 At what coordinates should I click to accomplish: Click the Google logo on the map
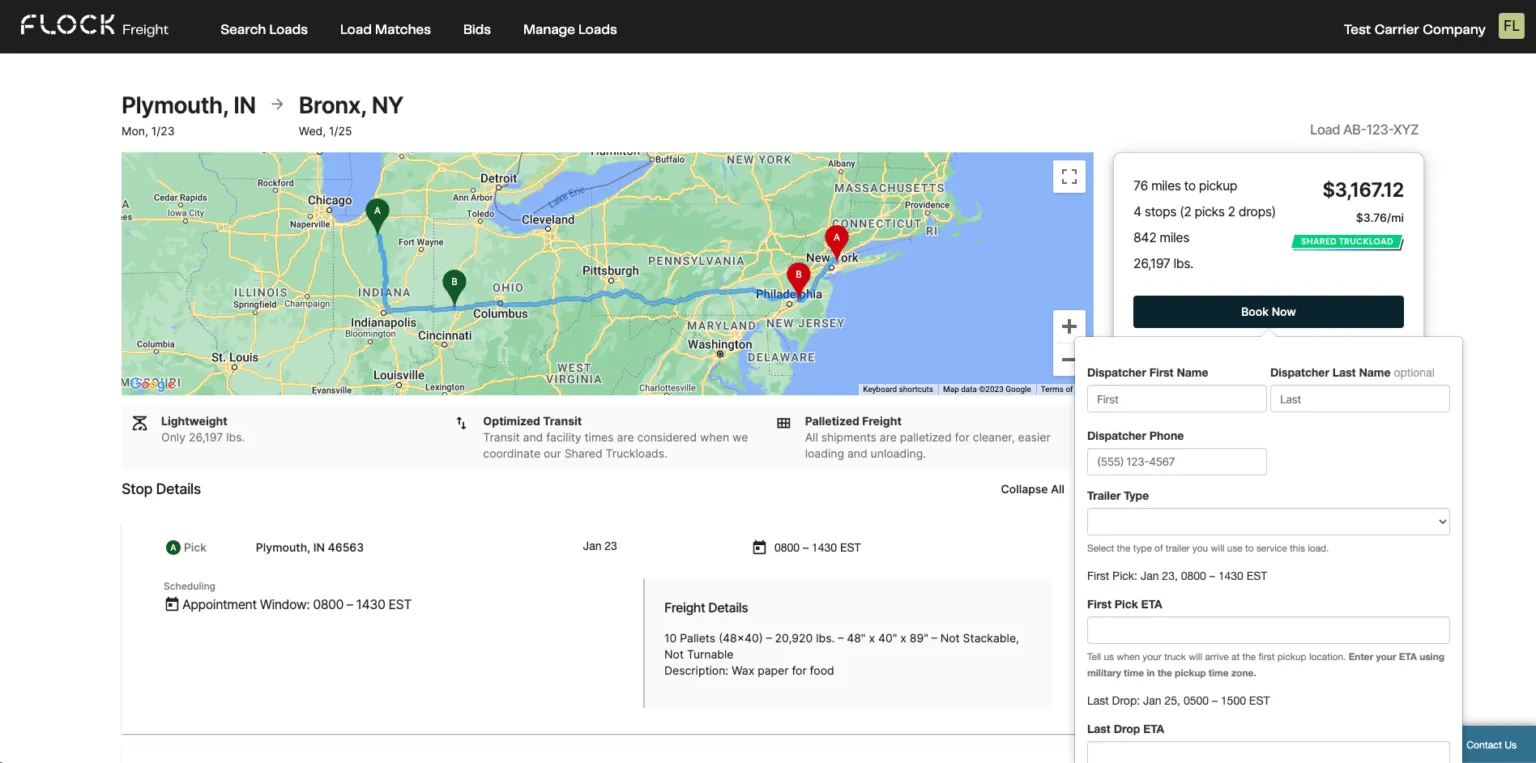coord(153,384)
